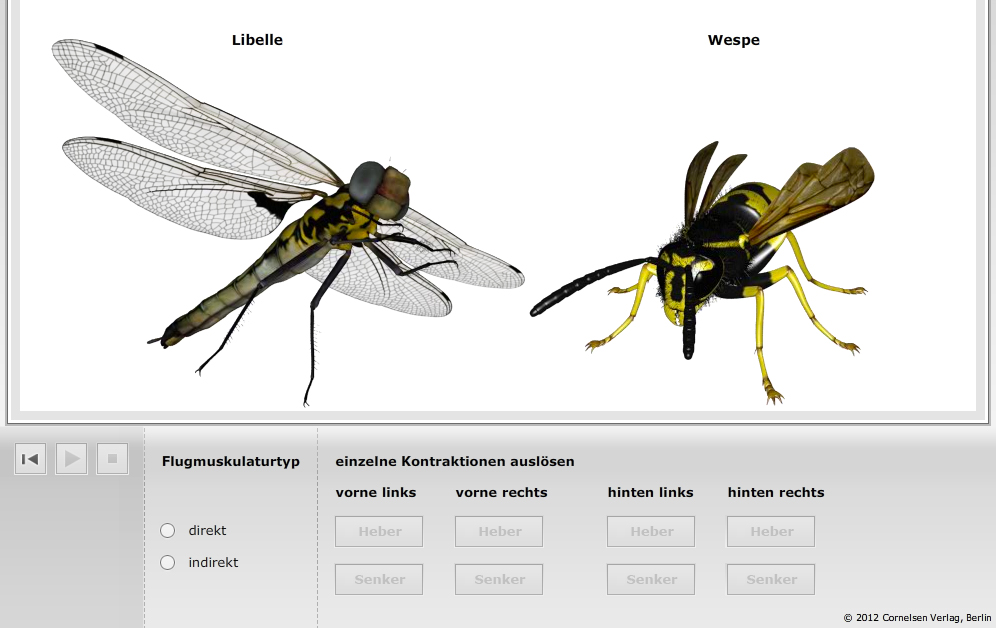Trigger Senker for vorne rechts
The image size is (996, 628).
(x=499, y=580)
